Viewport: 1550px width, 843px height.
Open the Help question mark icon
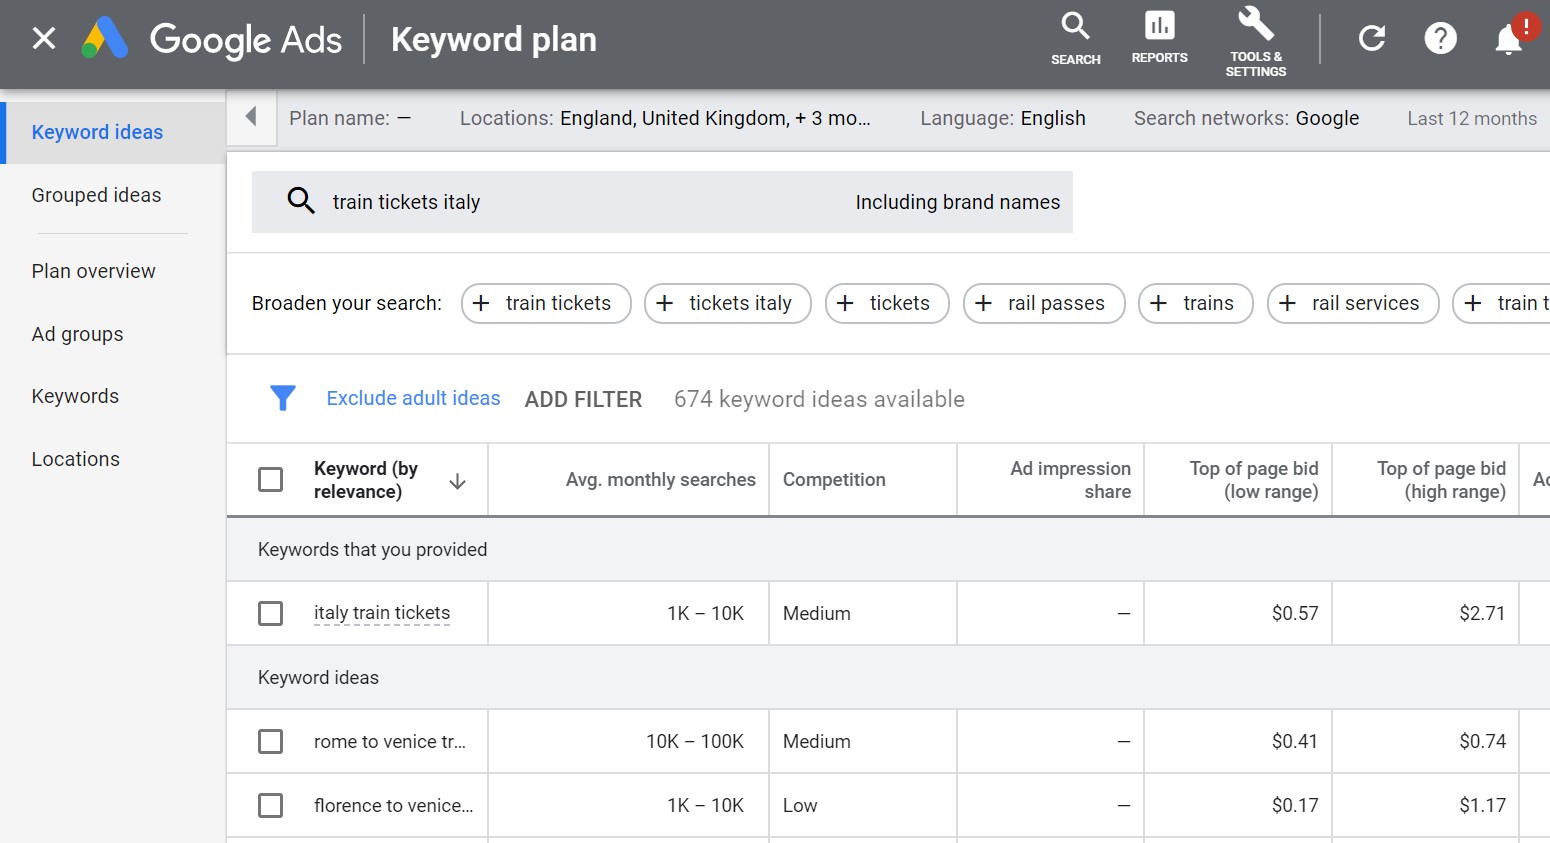1440,37
